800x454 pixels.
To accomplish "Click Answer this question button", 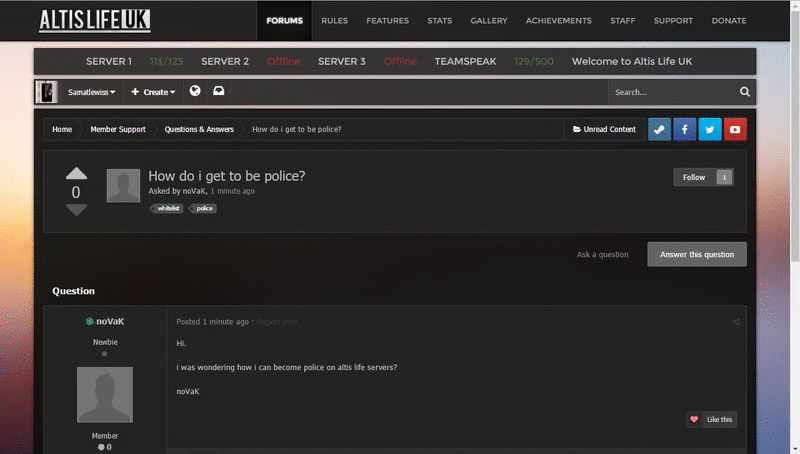I will click(697, 255).
